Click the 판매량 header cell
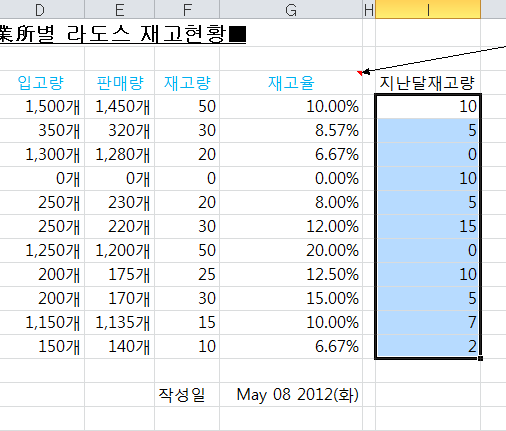This screenshot has width=506, height=431. point(120,83)
